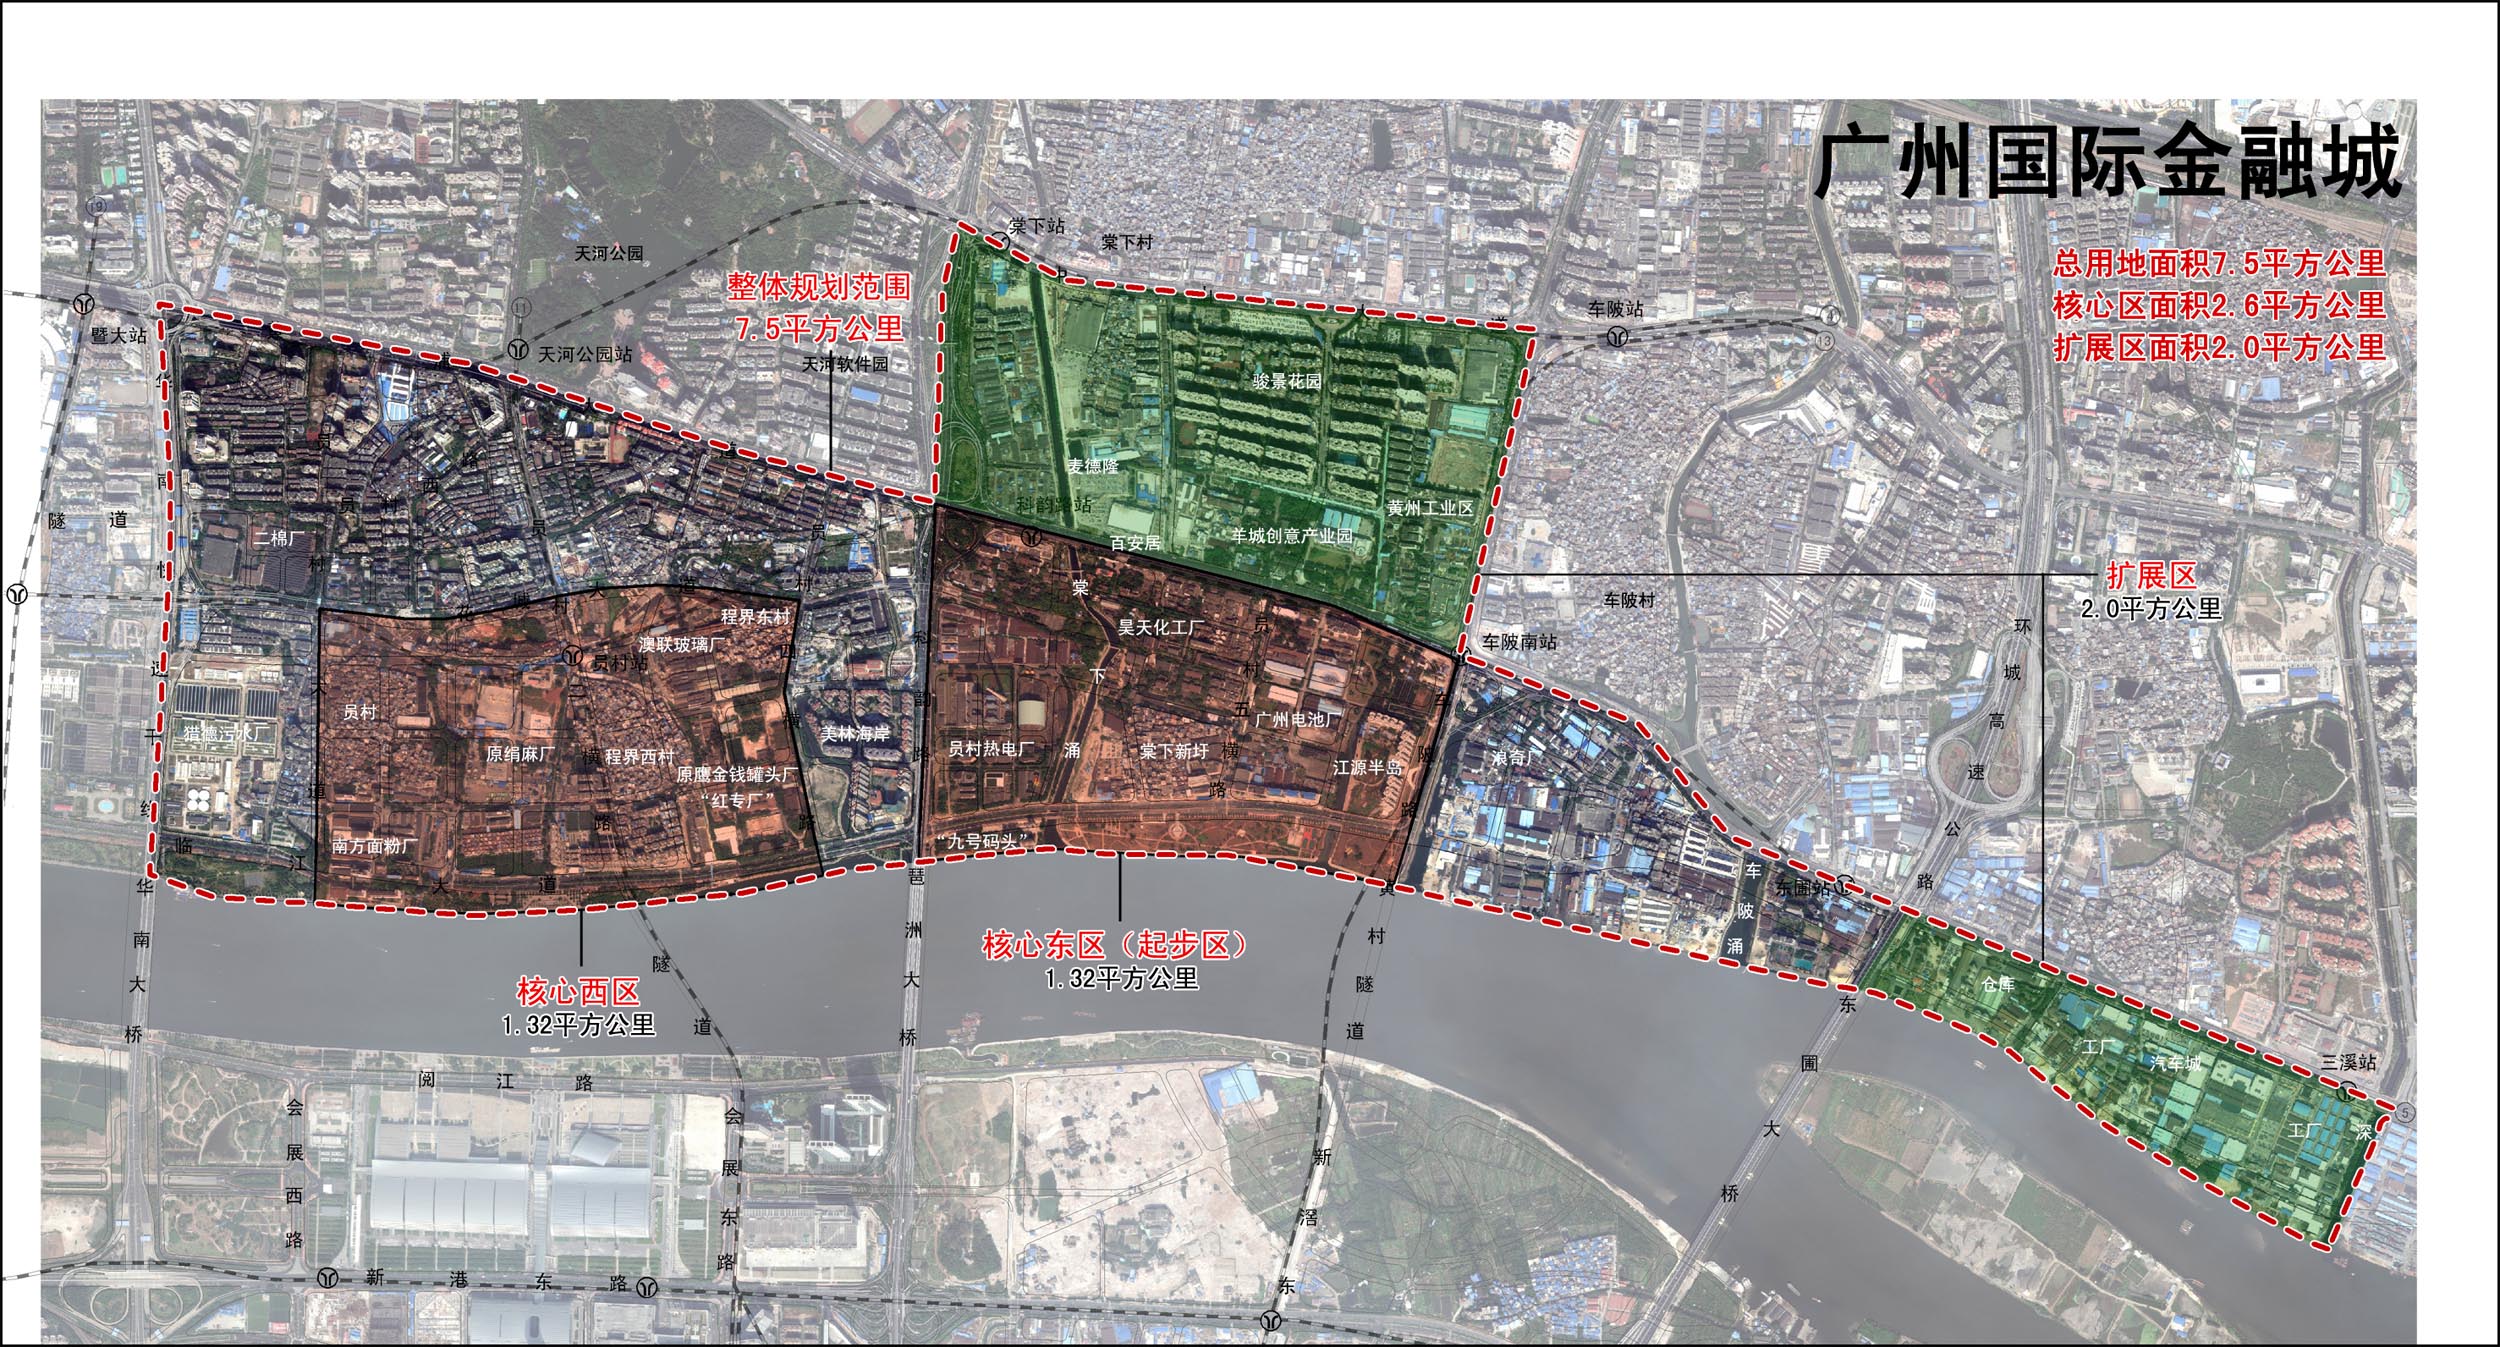Click the 羊城创意产业园 label
The image size is (2500, 1347).
(1292, 536)
